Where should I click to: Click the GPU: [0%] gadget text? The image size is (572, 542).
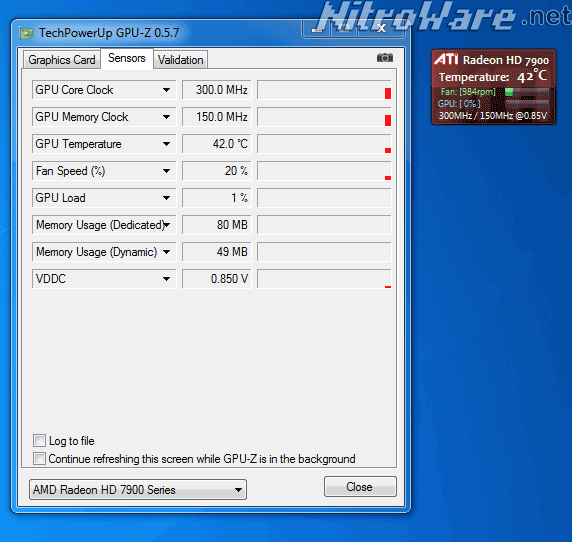tap(459, 104)
